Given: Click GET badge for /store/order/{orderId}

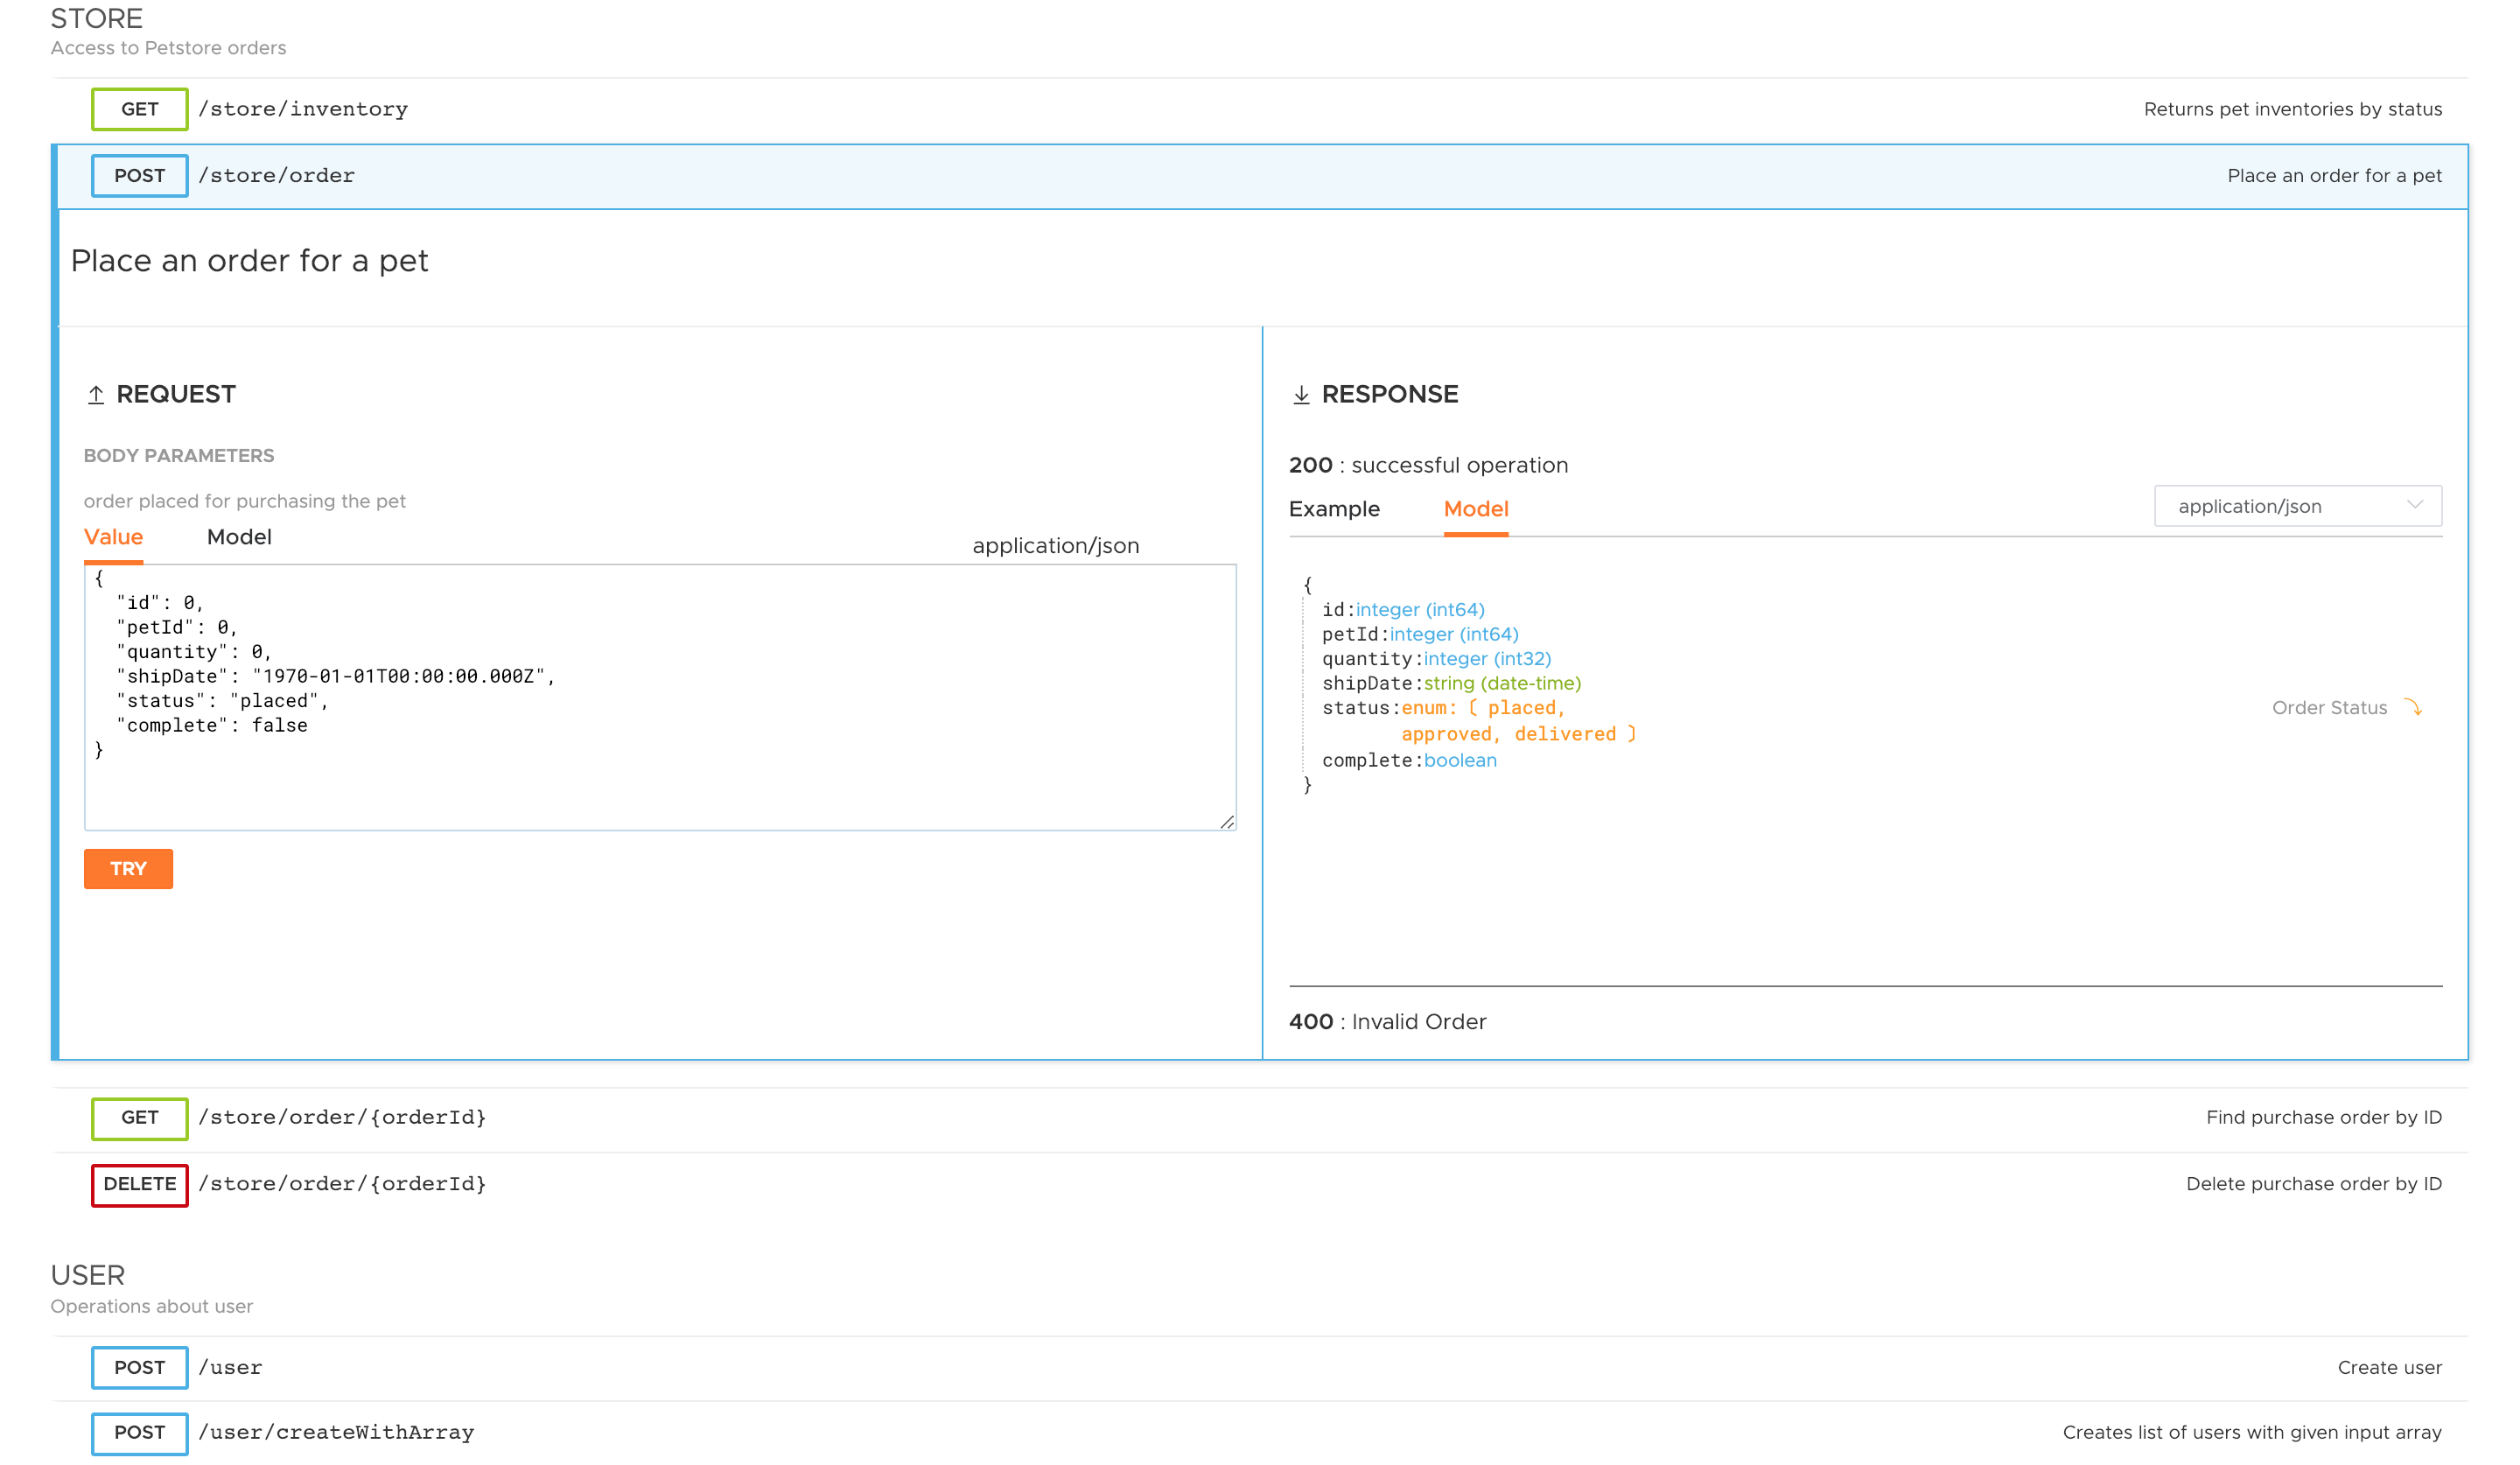Looking at the screenshot, I should point(139,1117).
